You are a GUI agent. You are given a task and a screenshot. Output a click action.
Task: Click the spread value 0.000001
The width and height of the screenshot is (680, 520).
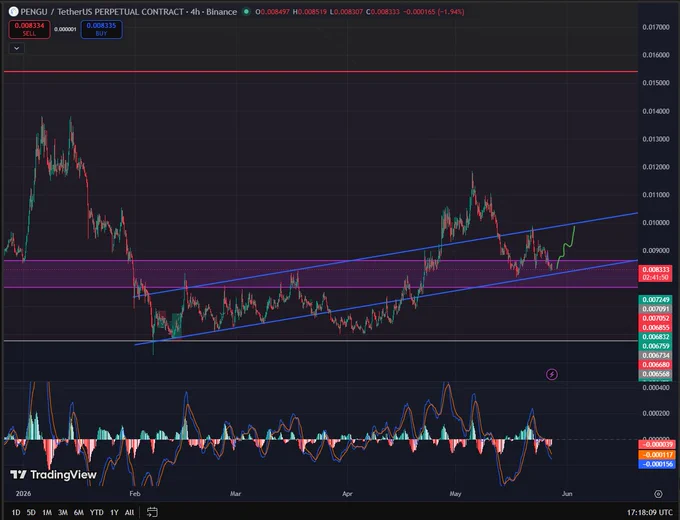[x=65, y=29]
